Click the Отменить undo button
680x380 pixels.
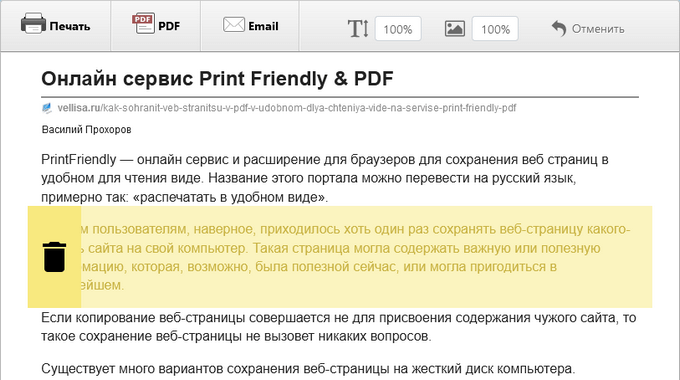pyautogui.click(x=588, y=29)
